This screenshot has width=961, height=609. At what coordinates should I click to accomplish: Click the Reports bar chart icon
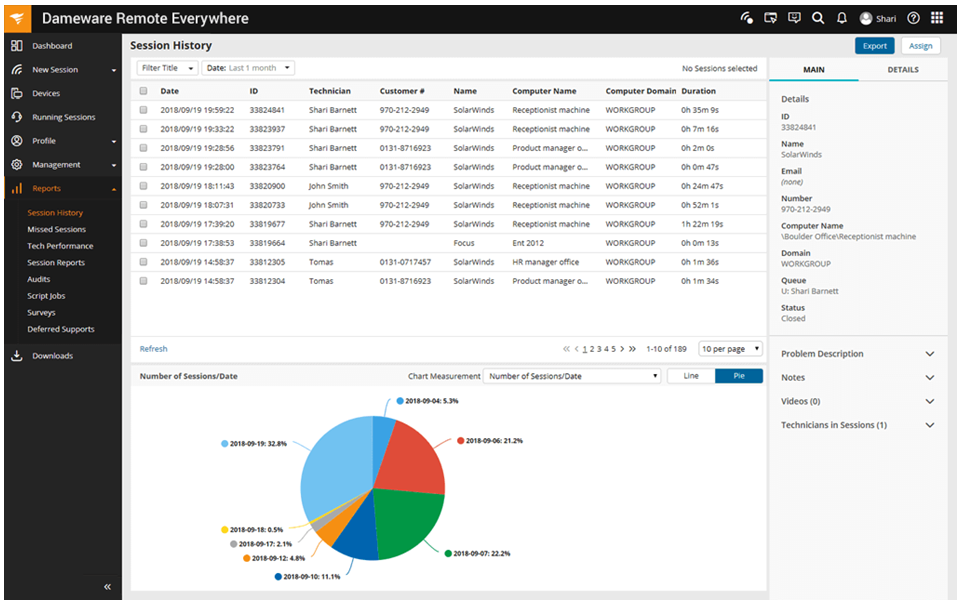pos(17,189)
